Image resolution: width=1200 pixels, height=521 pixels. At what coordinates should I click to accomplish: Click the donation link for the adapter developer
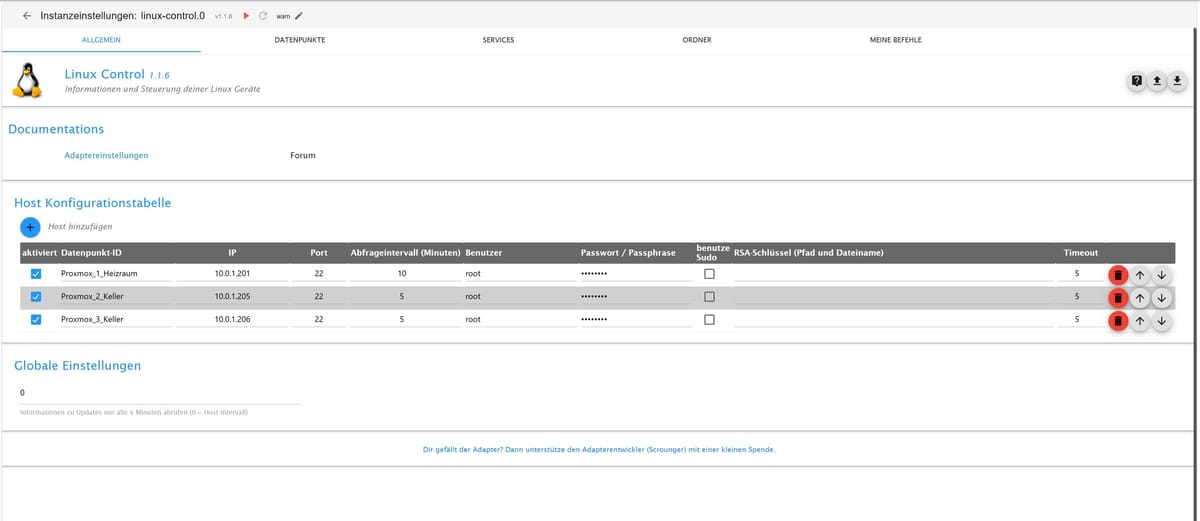click(x=599, y=449)
